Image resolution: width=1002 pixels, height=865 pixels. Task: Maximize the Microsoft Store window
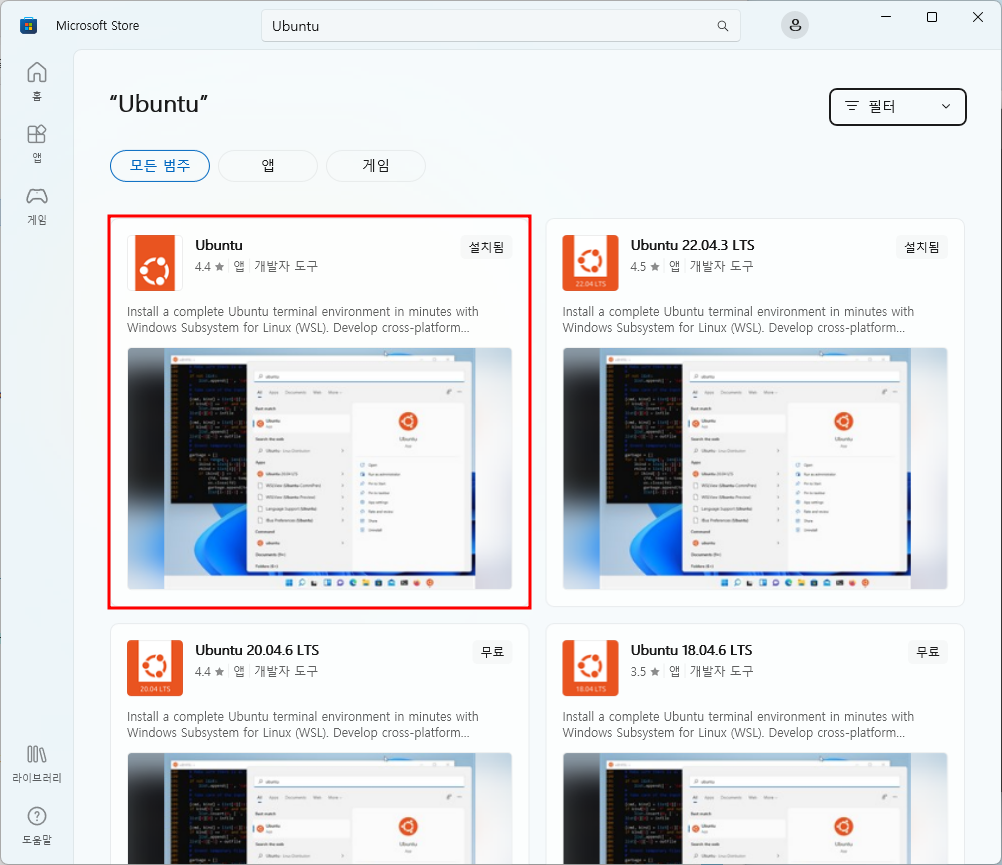pyautogui.click(x=932, y=17)
